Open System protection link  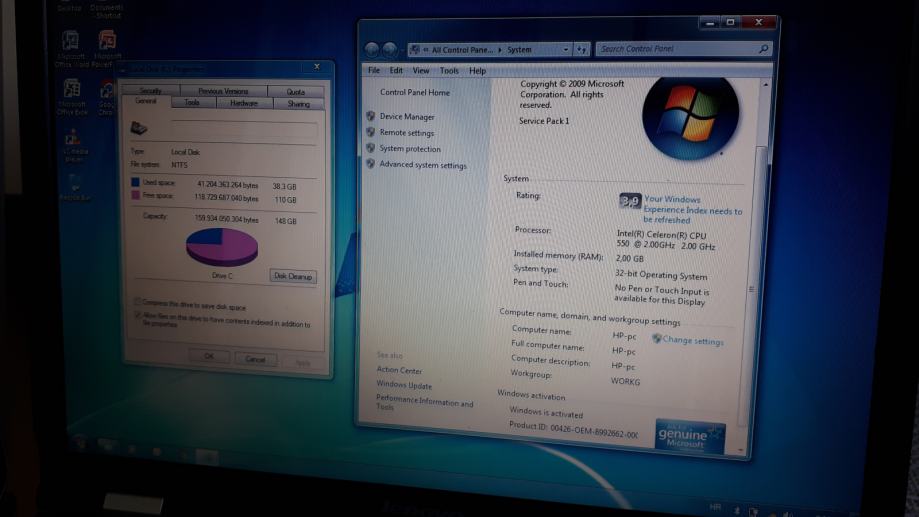(x=410, y=149)
